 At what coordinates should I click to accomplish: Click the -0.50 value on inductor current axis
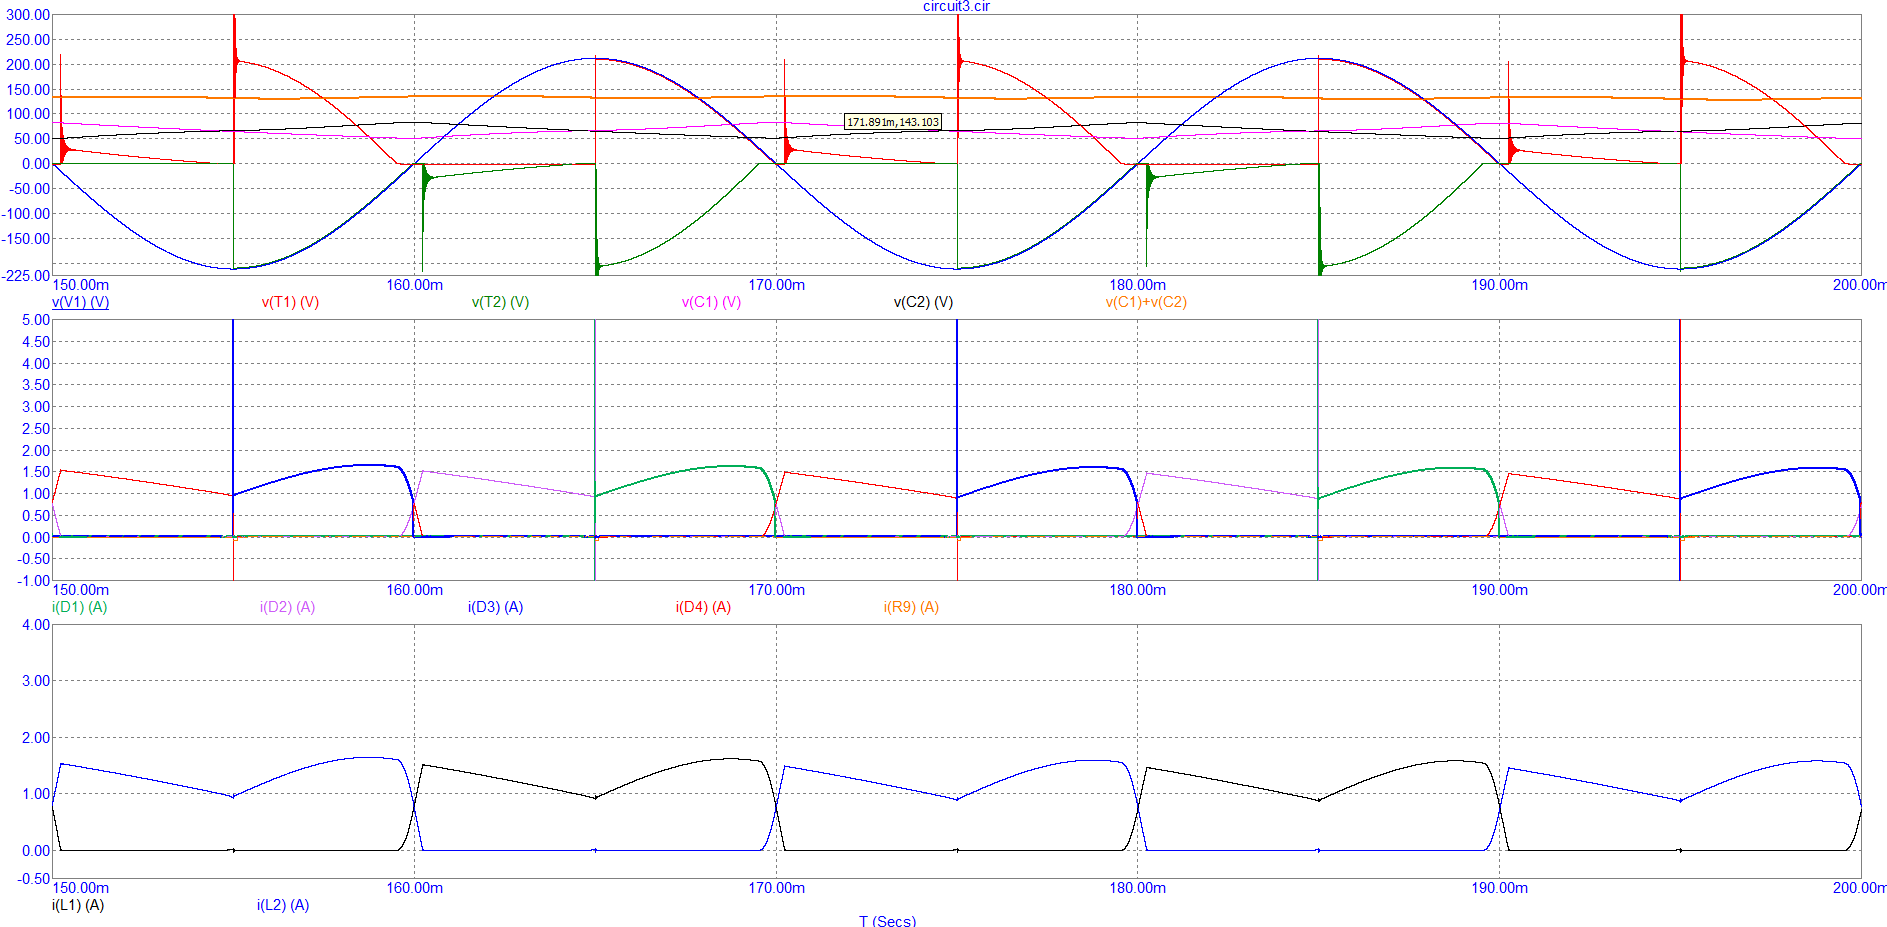click(34, 879)
